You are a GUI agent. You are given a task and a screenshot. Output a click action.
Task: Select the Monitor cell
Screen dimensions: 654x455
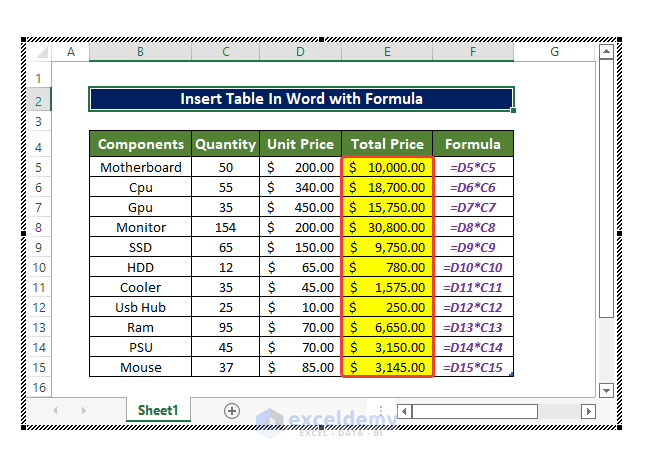click(x=141, y=227)
